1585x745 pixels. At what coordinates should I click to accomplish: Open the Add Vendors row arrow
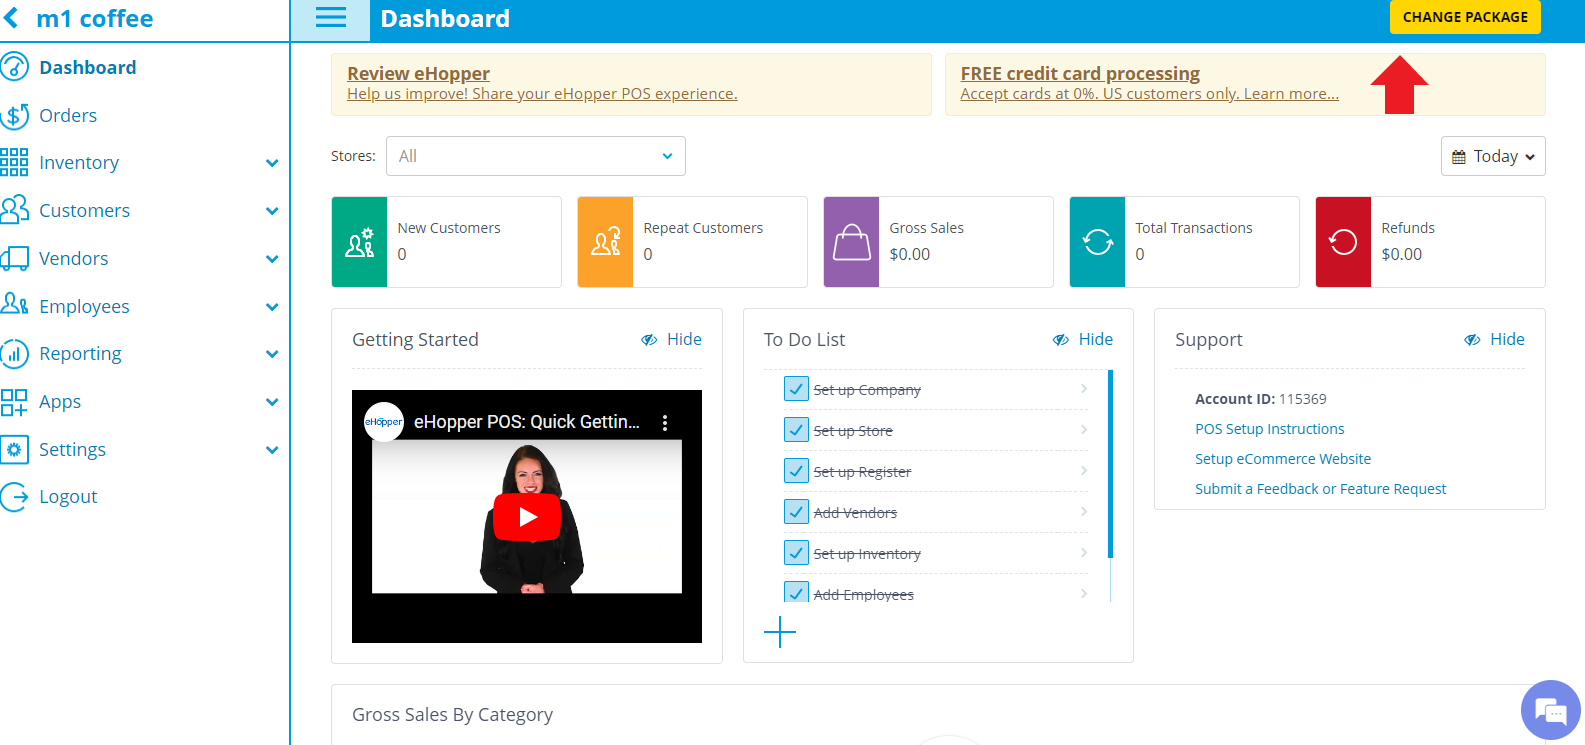click(x=1084, y=511)
